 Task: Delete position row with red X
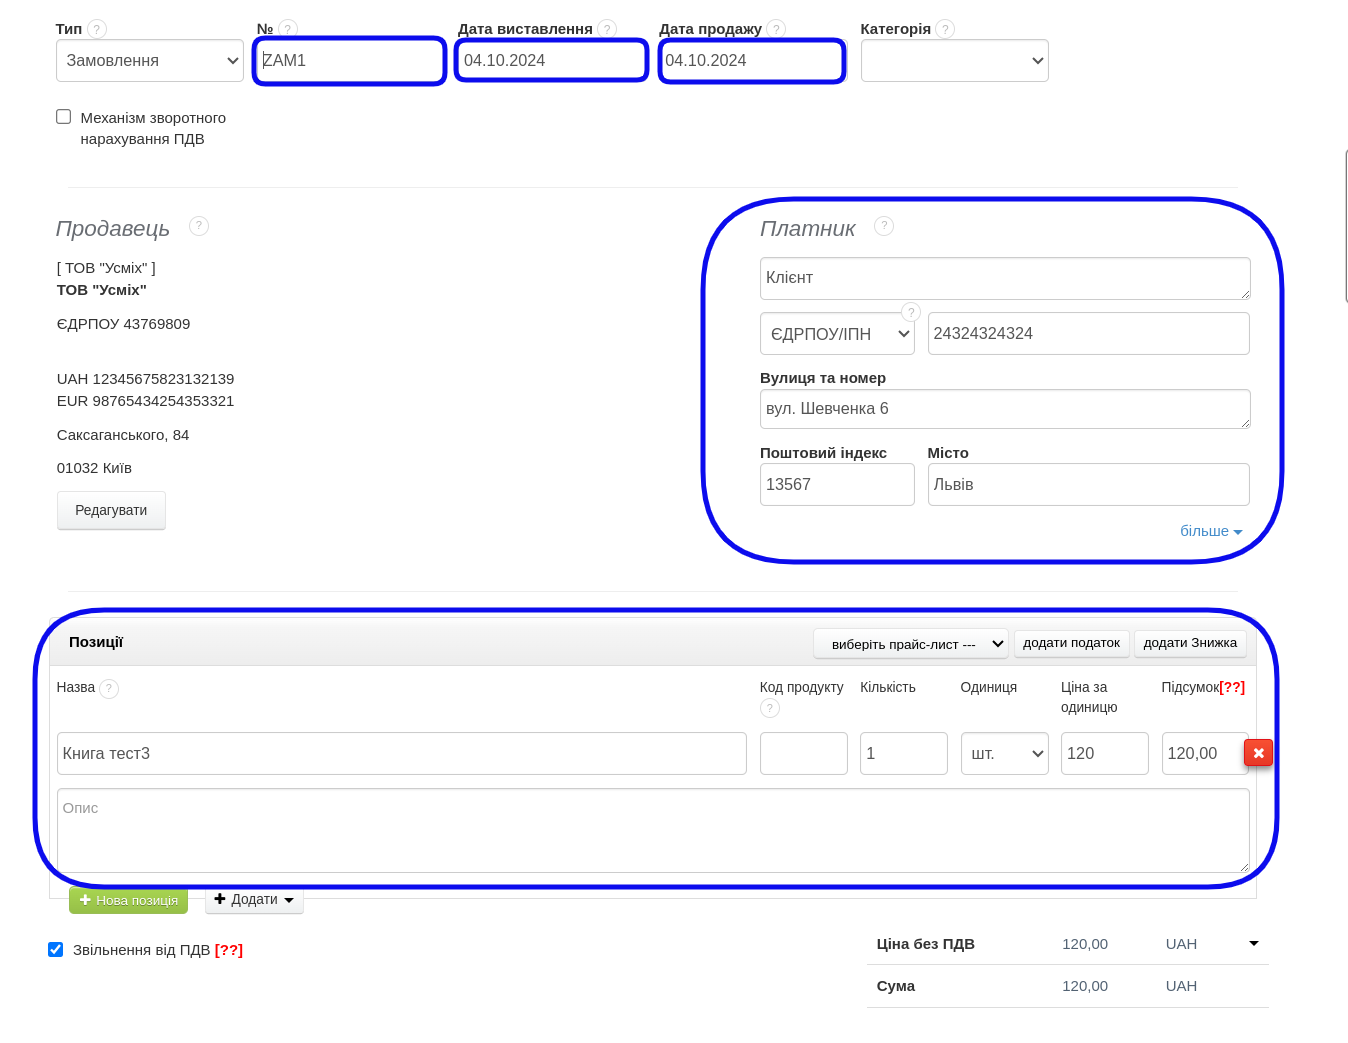point(1258,753)
